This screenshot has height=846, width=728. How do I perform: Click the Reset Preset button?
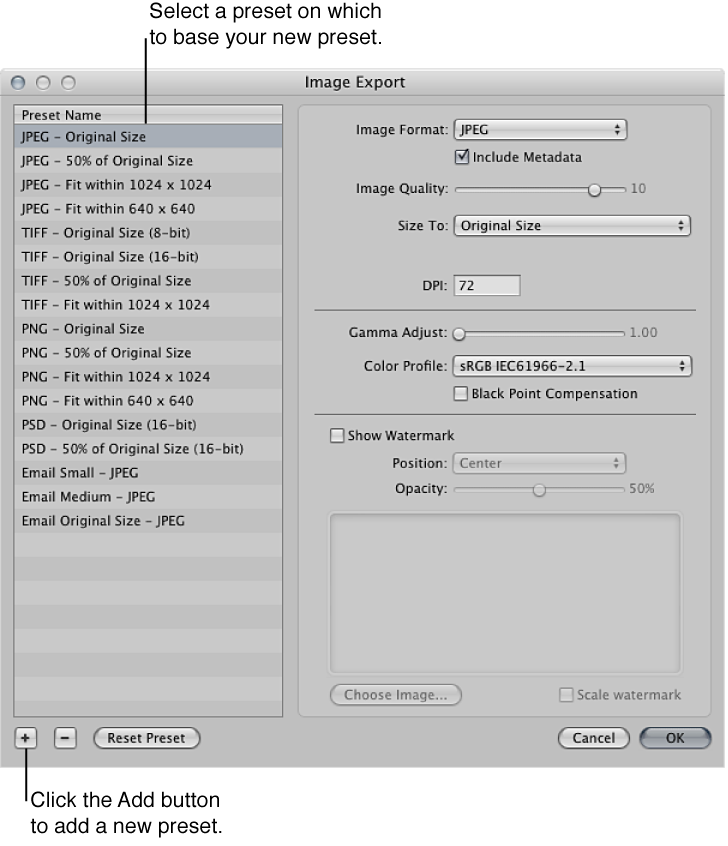pyautogui.click(x=146, y=738)
